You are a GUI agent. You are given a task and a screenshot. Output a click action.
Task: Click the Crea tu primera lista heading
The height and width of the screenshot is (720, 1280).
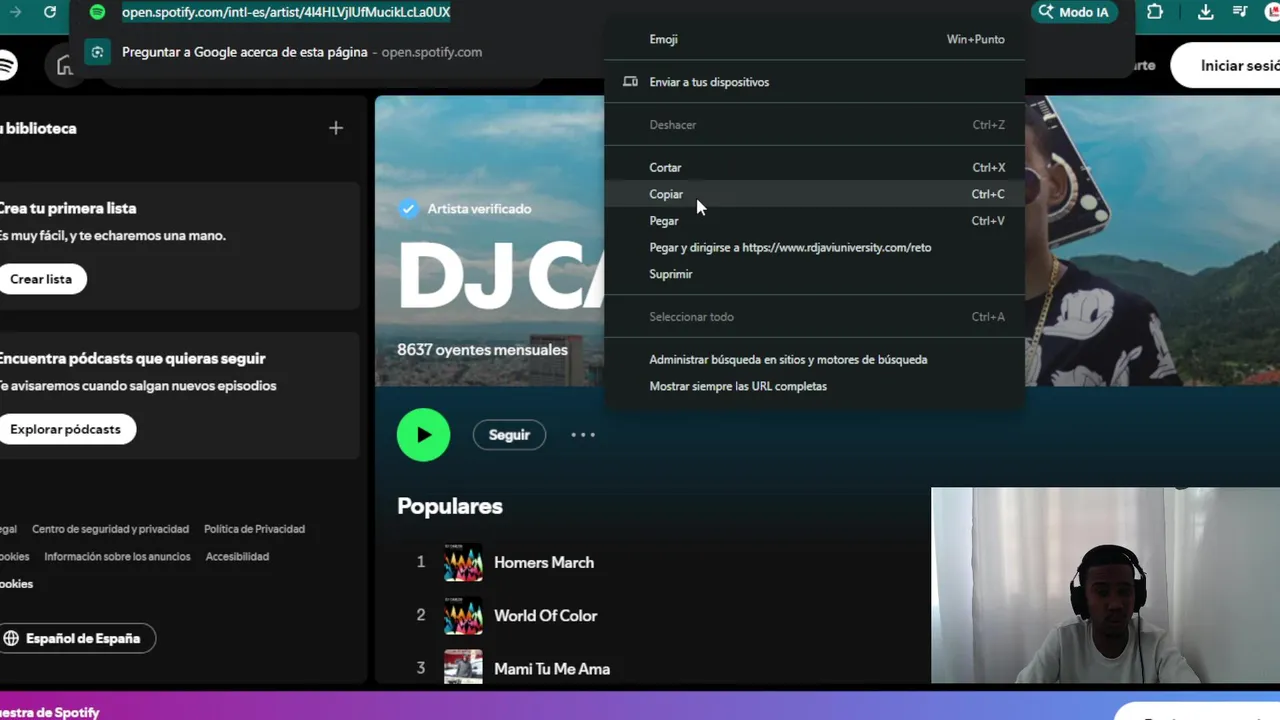pyautogui.click(x=67, y=208)
